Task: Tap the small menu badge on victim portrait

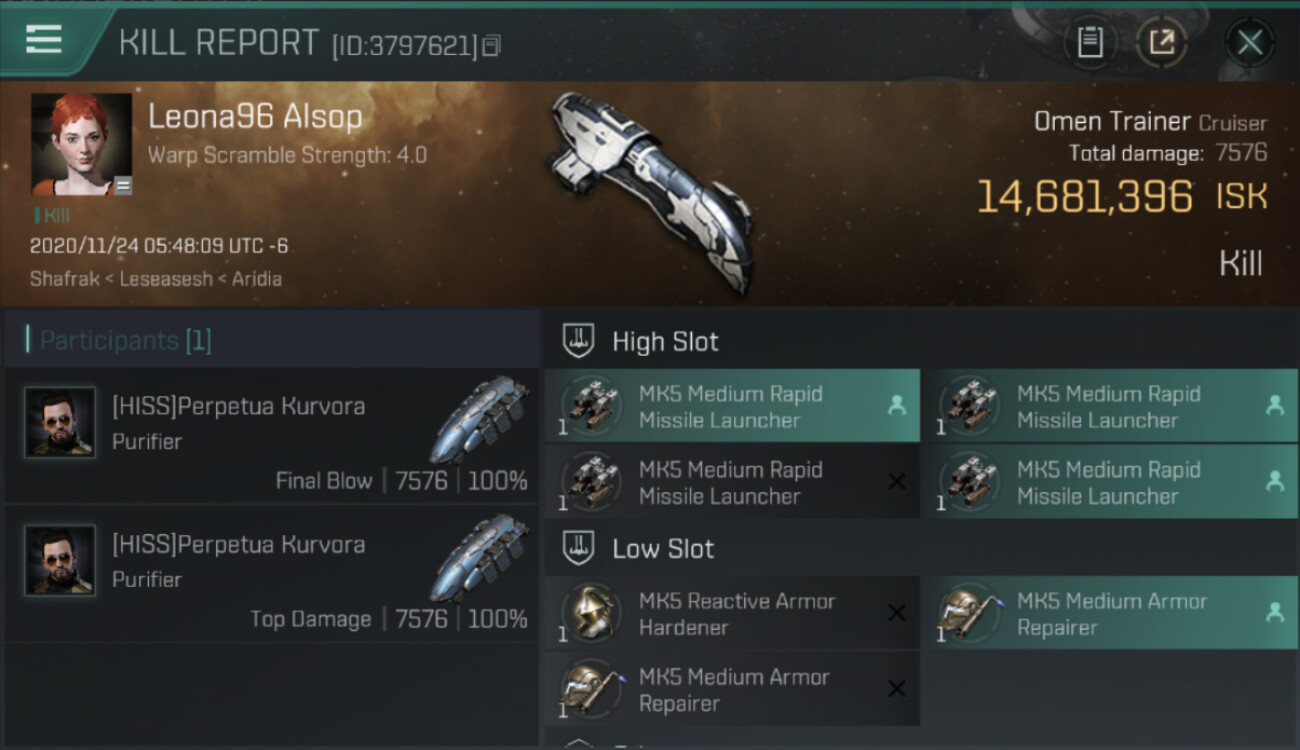Action: 122,185
